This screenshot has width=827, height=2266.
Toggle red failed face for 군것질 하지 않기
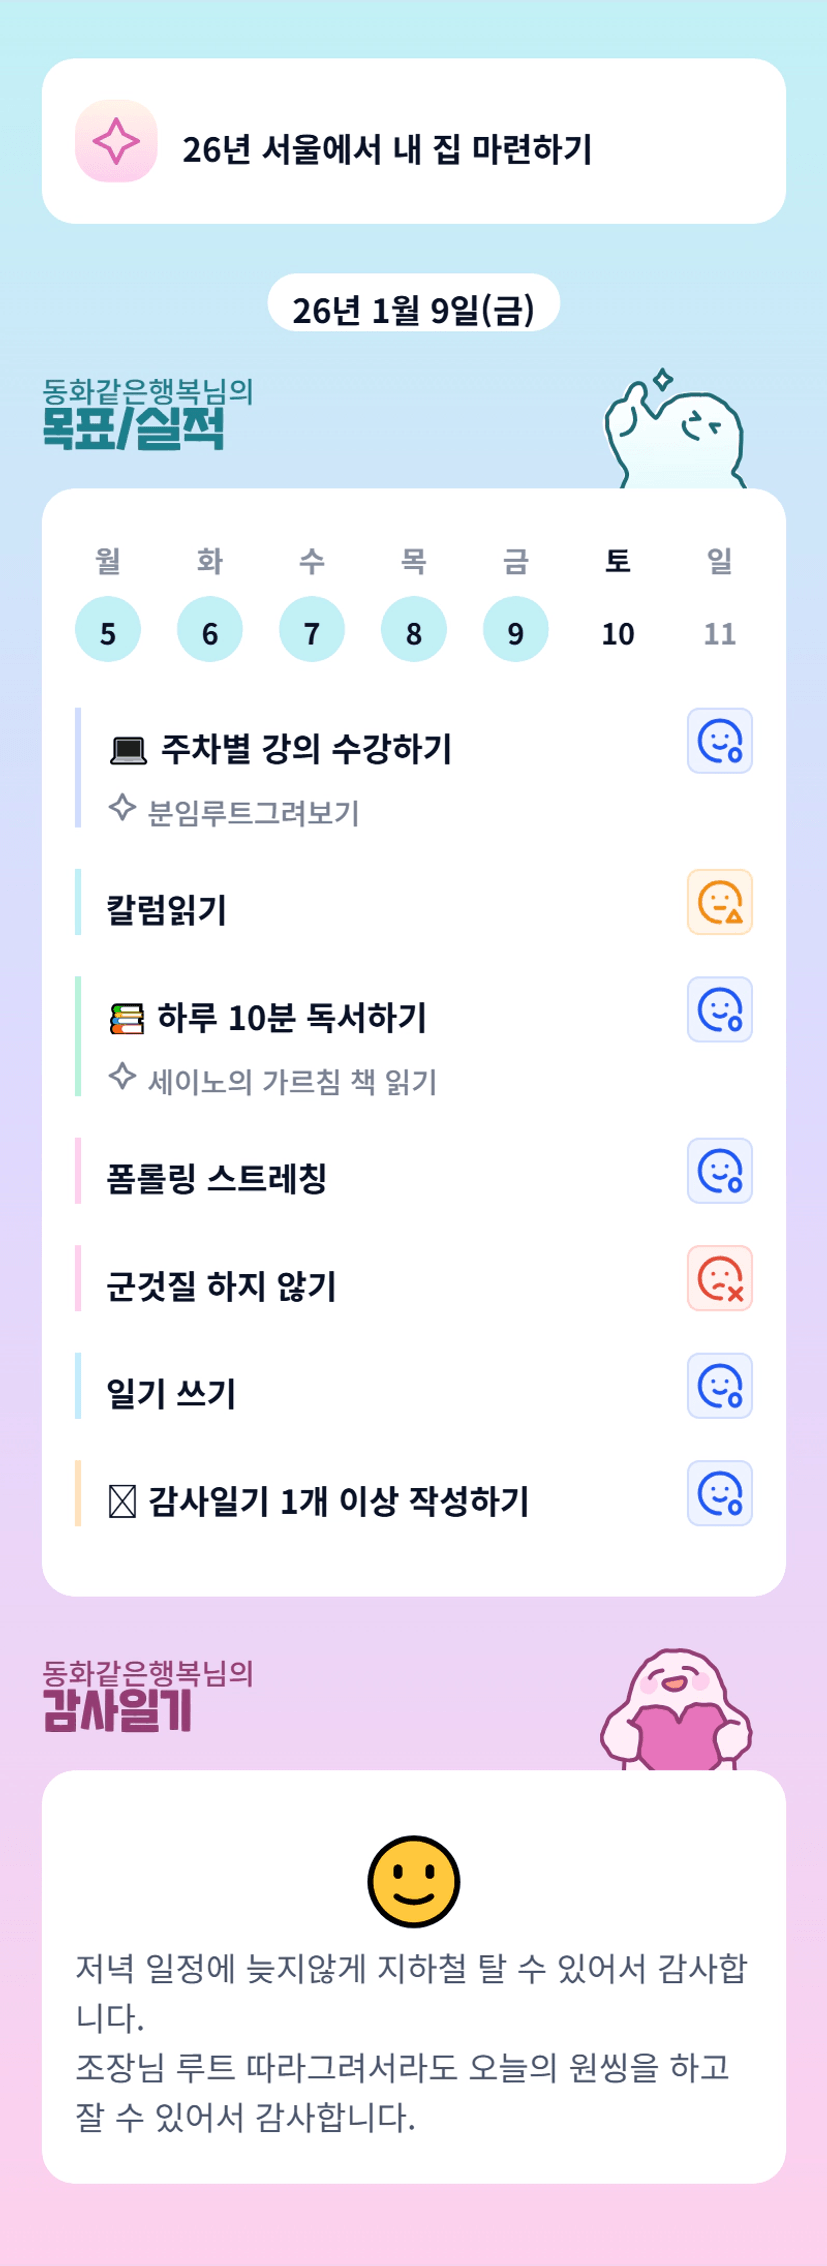pos(720,1279)
